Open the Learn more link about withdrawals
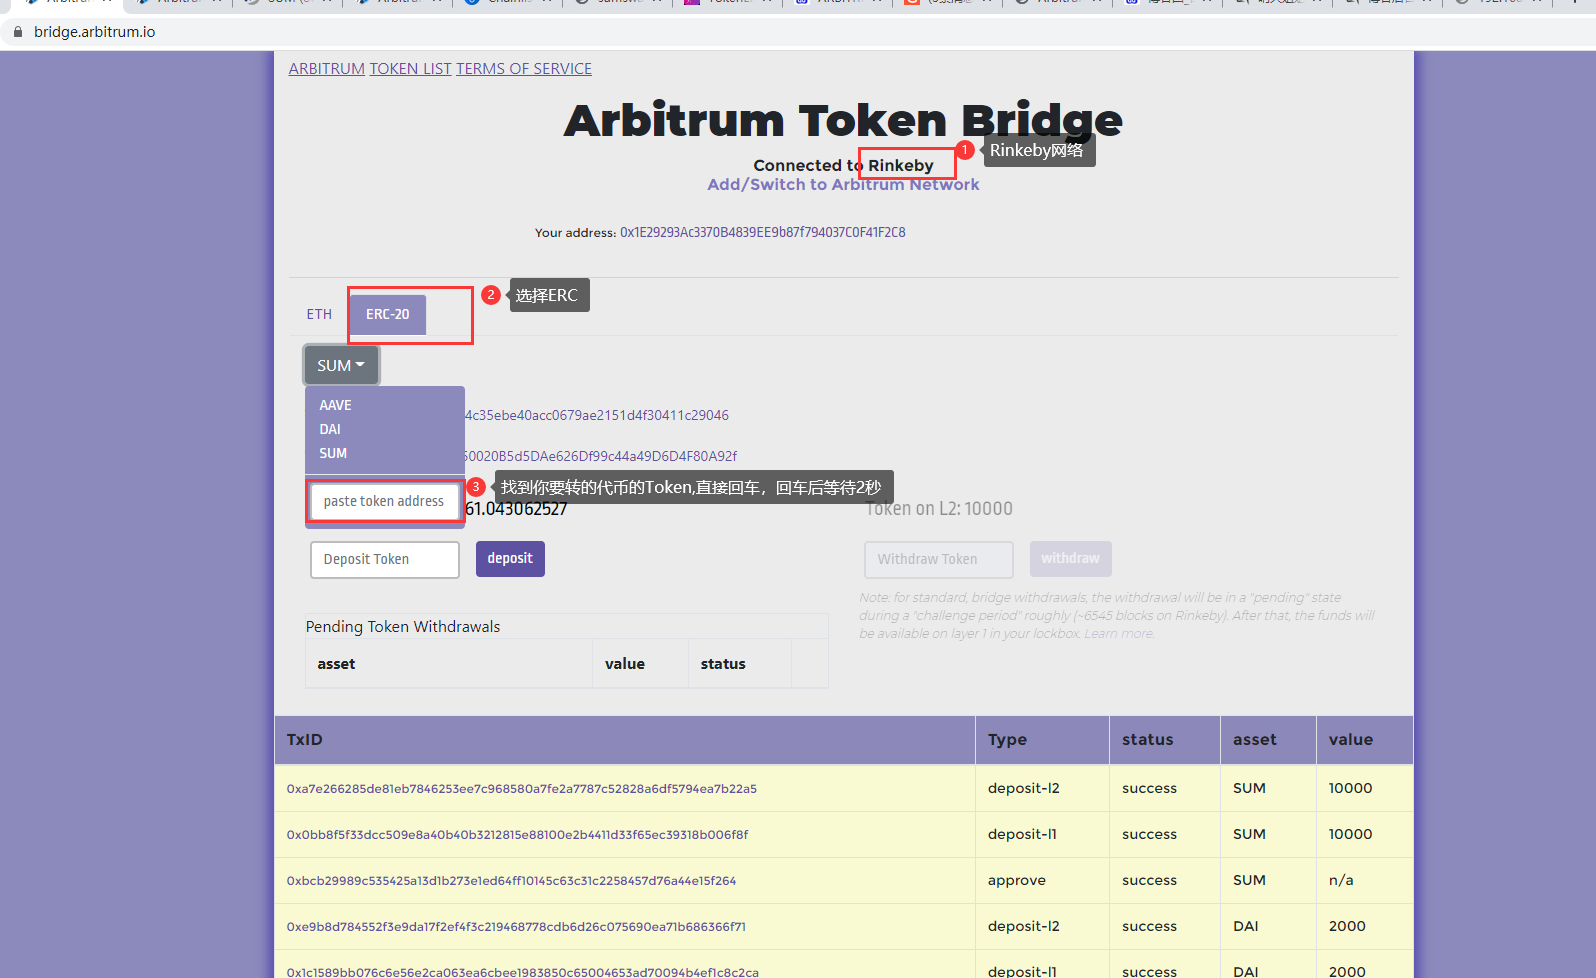1596x978 pixels. (x=1119, y=634)
